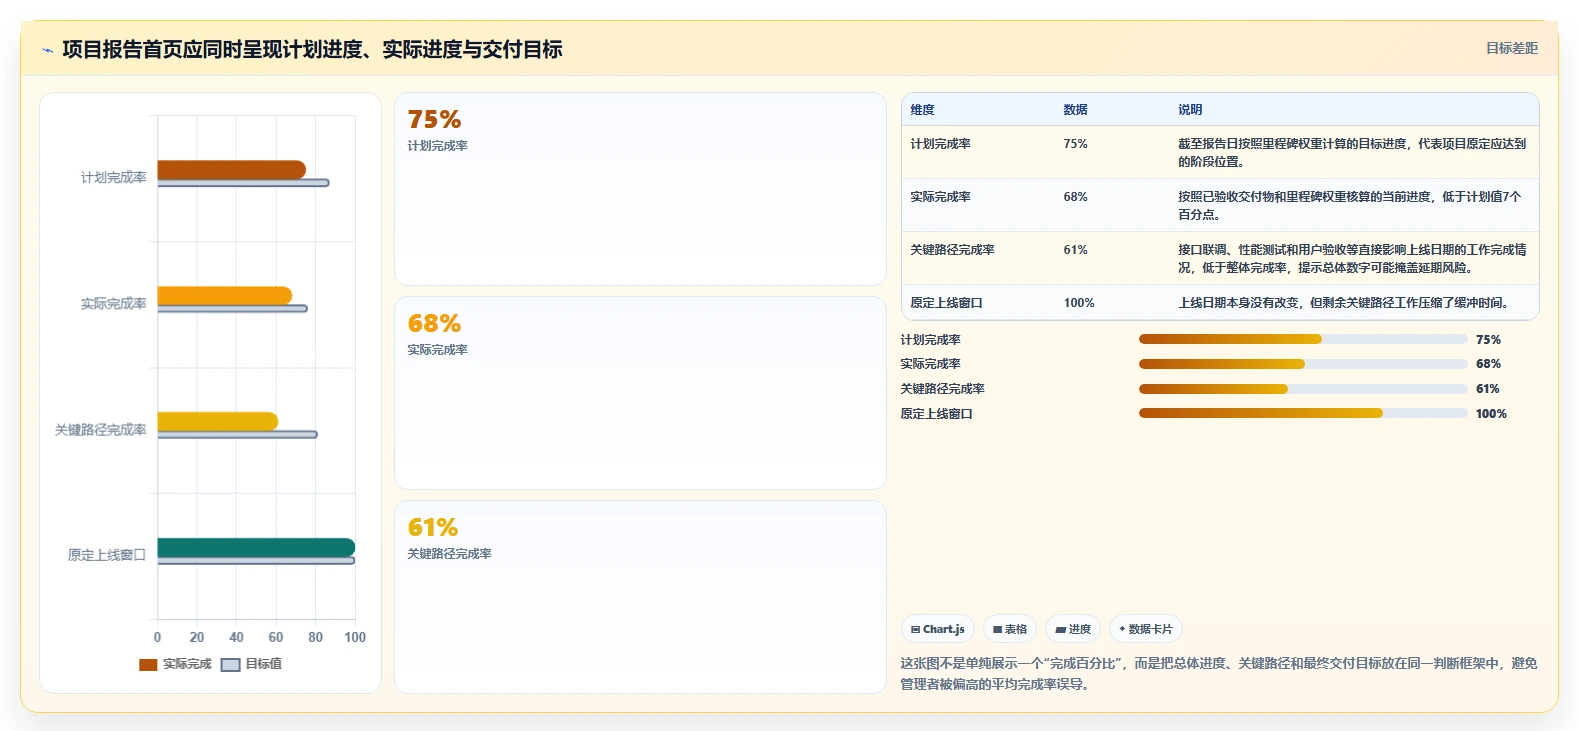Click the 75% value in the table
This screenshot has width=1579, height=731.
point(1075,144)
